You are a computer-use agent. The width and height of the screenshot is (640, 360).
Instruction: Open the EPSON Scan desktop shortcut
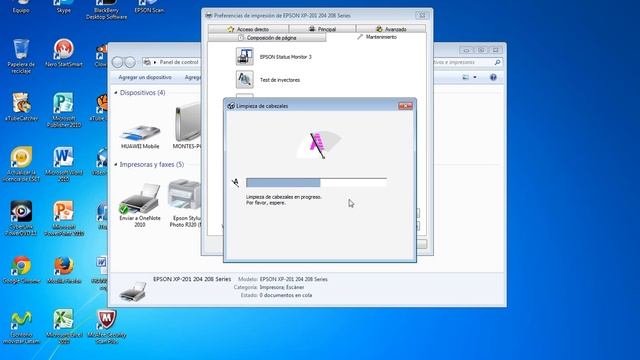(x=149, y=7)
